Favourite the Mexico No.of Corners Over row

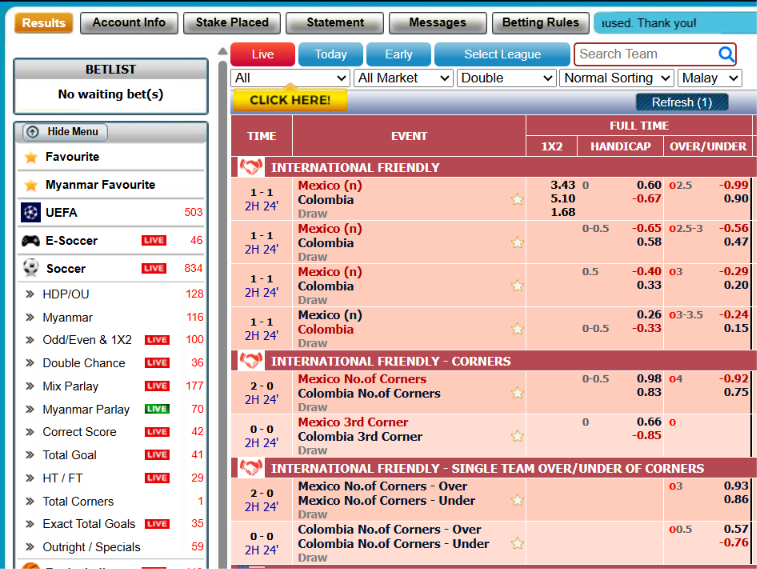point(517,500)
